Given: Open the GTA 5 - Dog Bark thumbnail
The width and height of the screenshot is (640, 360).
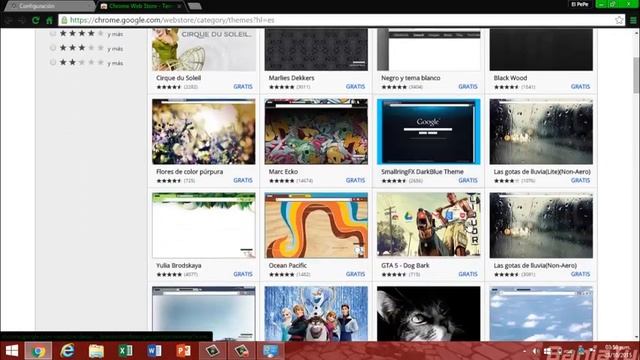Looking at the screenshot, I should 429,225.
